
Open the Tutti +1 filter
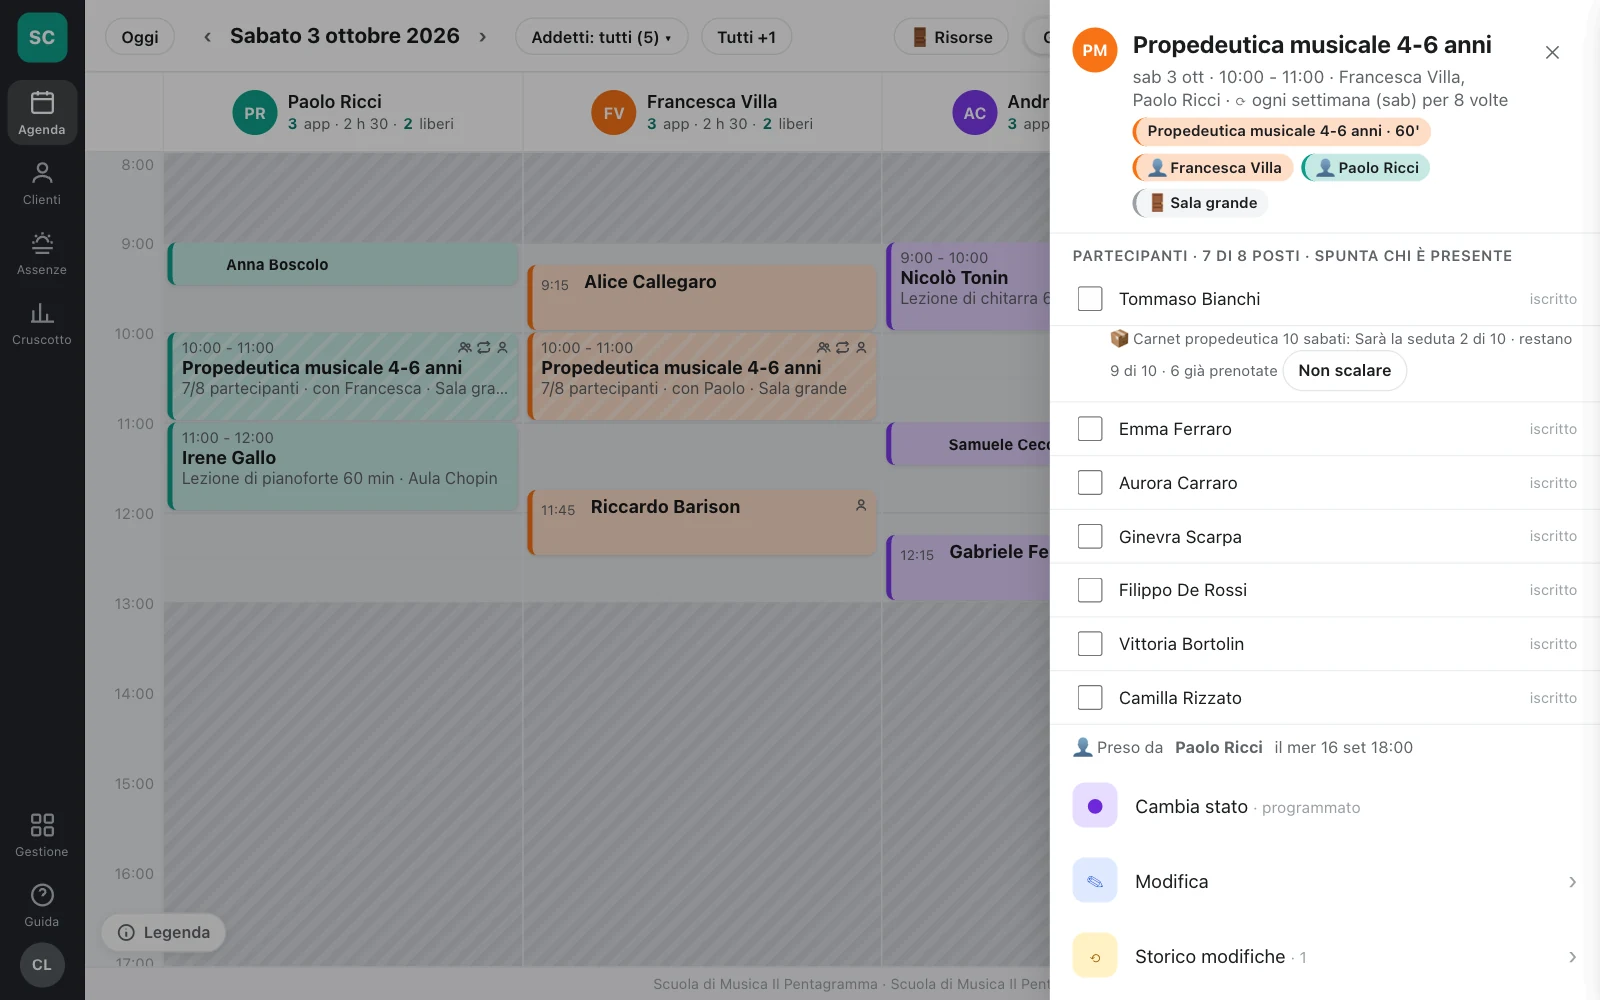pyautogui.click(x=746, y=37)
